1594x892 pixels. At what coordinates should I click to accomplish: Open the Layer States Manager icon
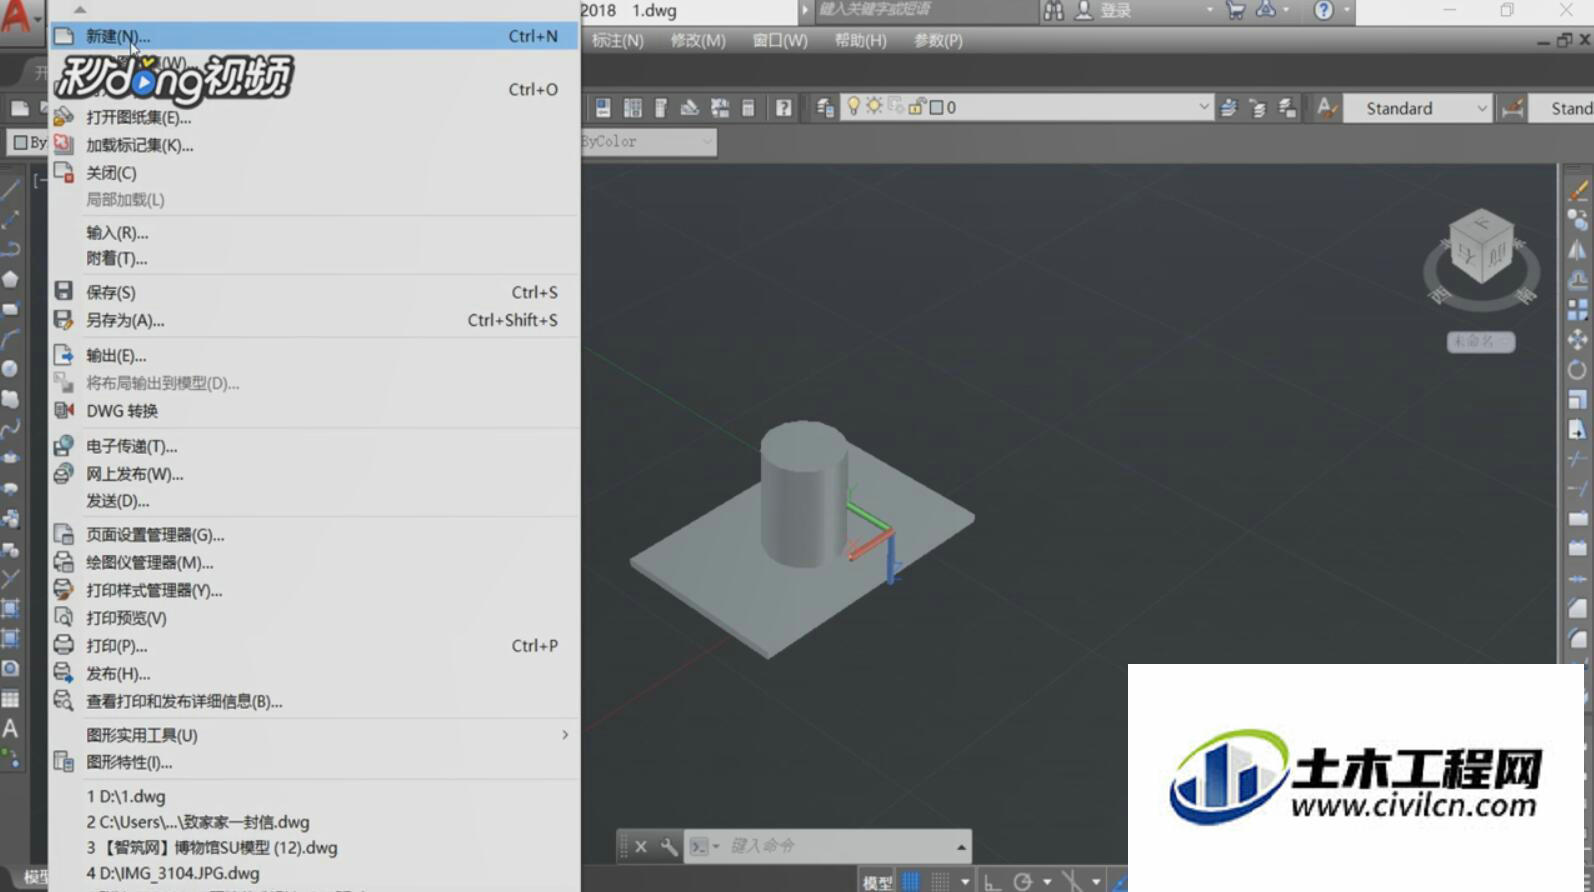(x=1287, y=108)
